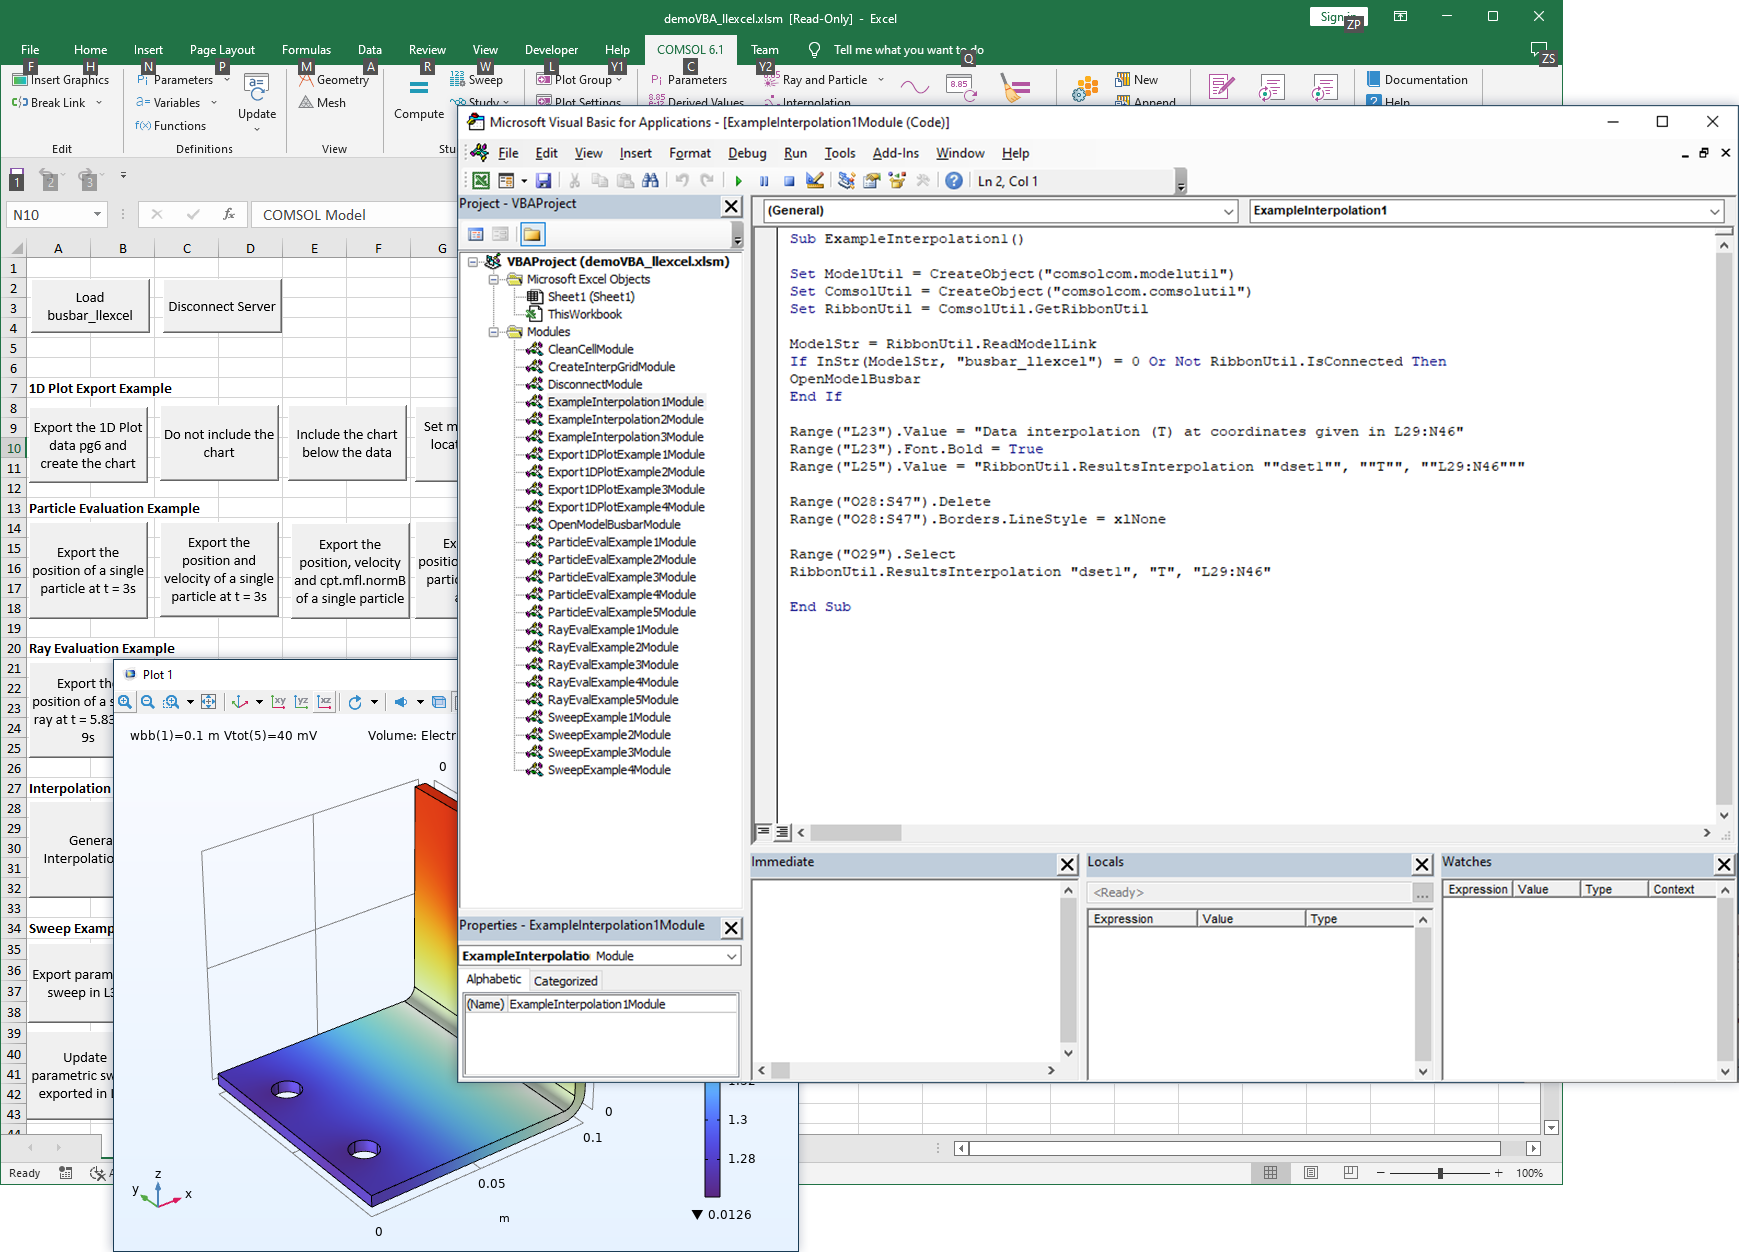Click the Documentation button in Excel ribbon
The height and width of the screenshot is (1252, 1739).
pyautogui.click(x=1417, y=79)
